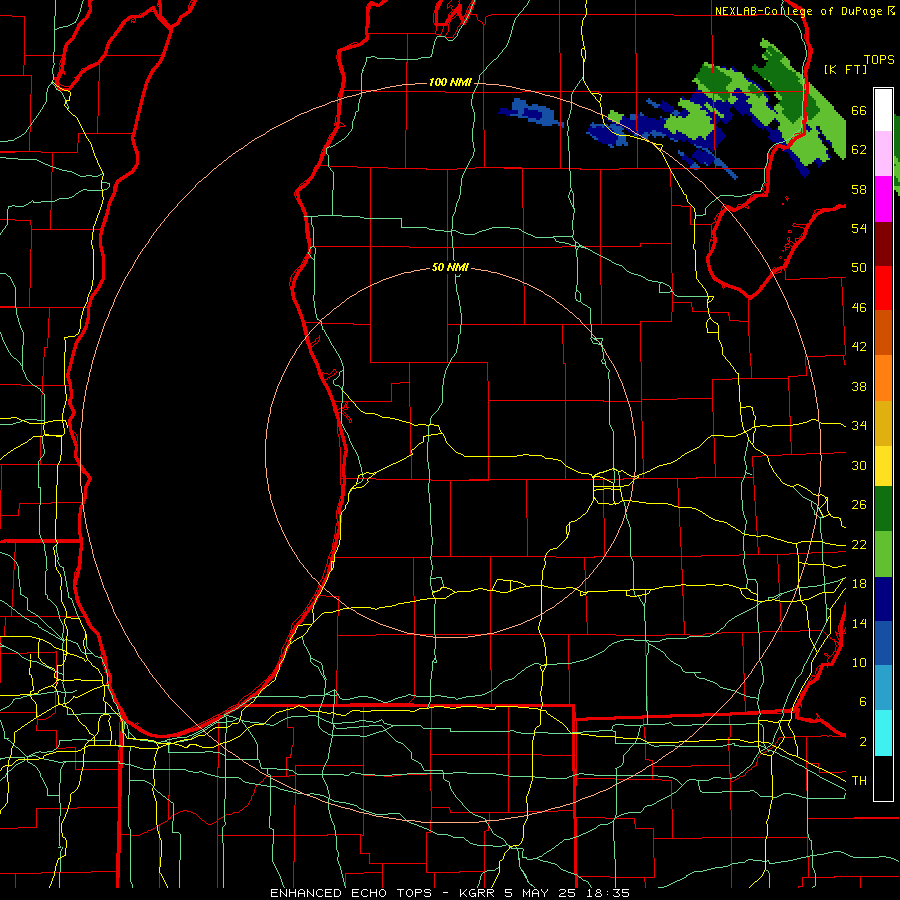Click the 18 legend value
Screen dimensions: 900x900
(x=859, y=583)
